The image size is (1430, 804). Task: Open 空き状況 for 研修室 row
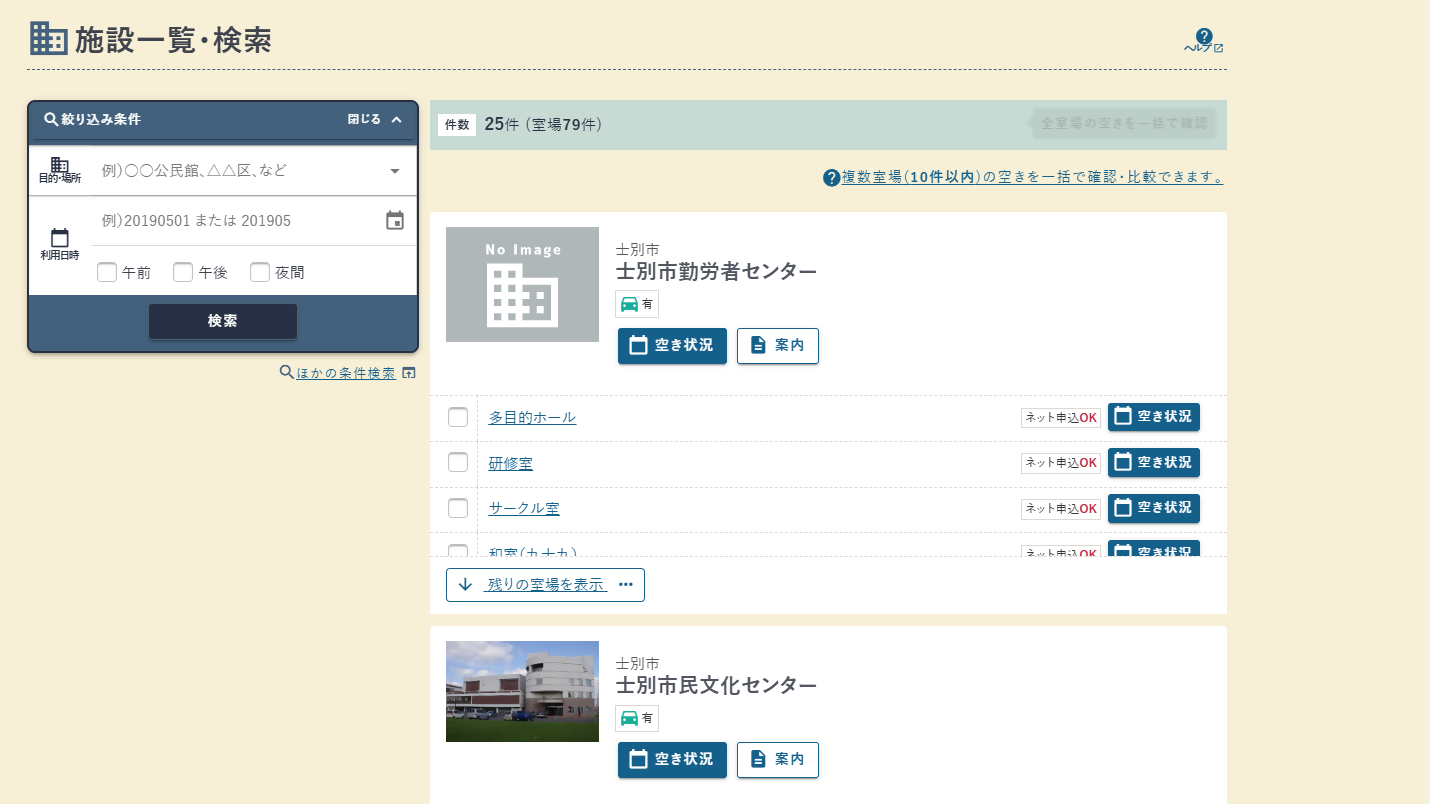1154,462
